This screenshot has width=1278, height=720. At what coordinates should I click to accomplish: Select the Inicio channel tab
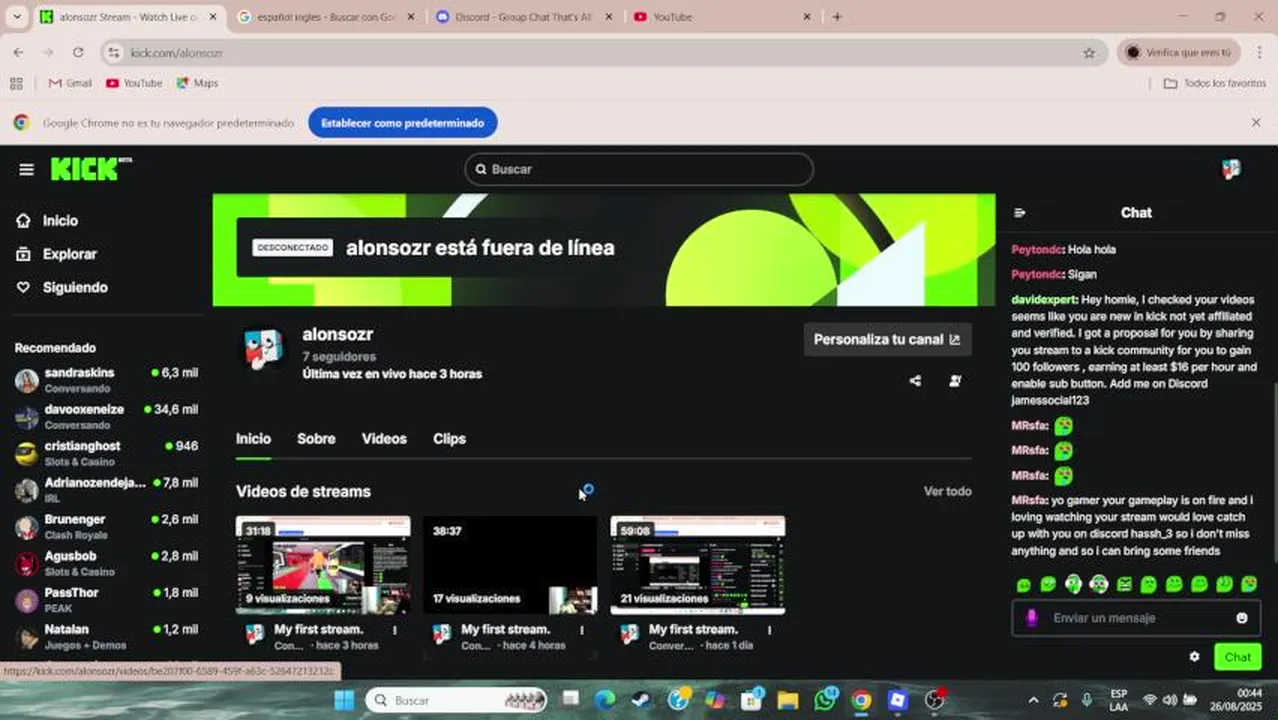click(253, 439)
